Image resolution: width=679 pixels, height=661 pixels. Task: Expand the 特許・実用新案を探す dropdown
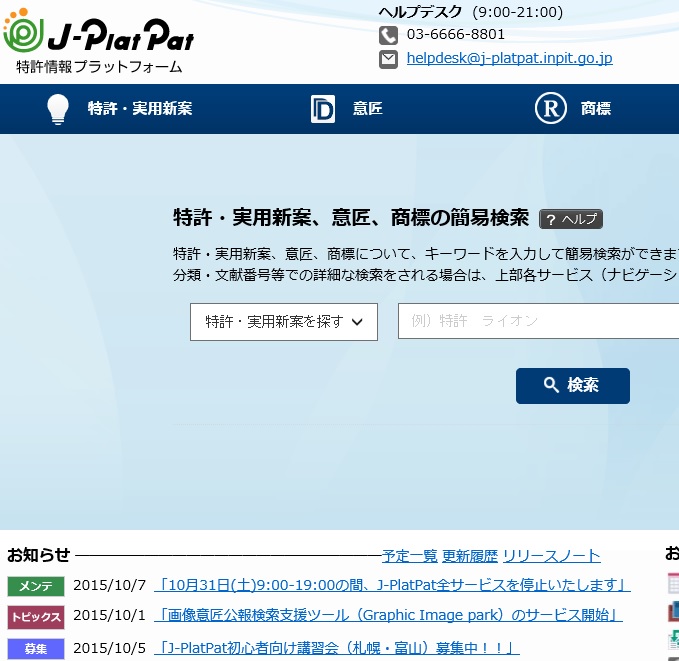(x=284, y=322)
